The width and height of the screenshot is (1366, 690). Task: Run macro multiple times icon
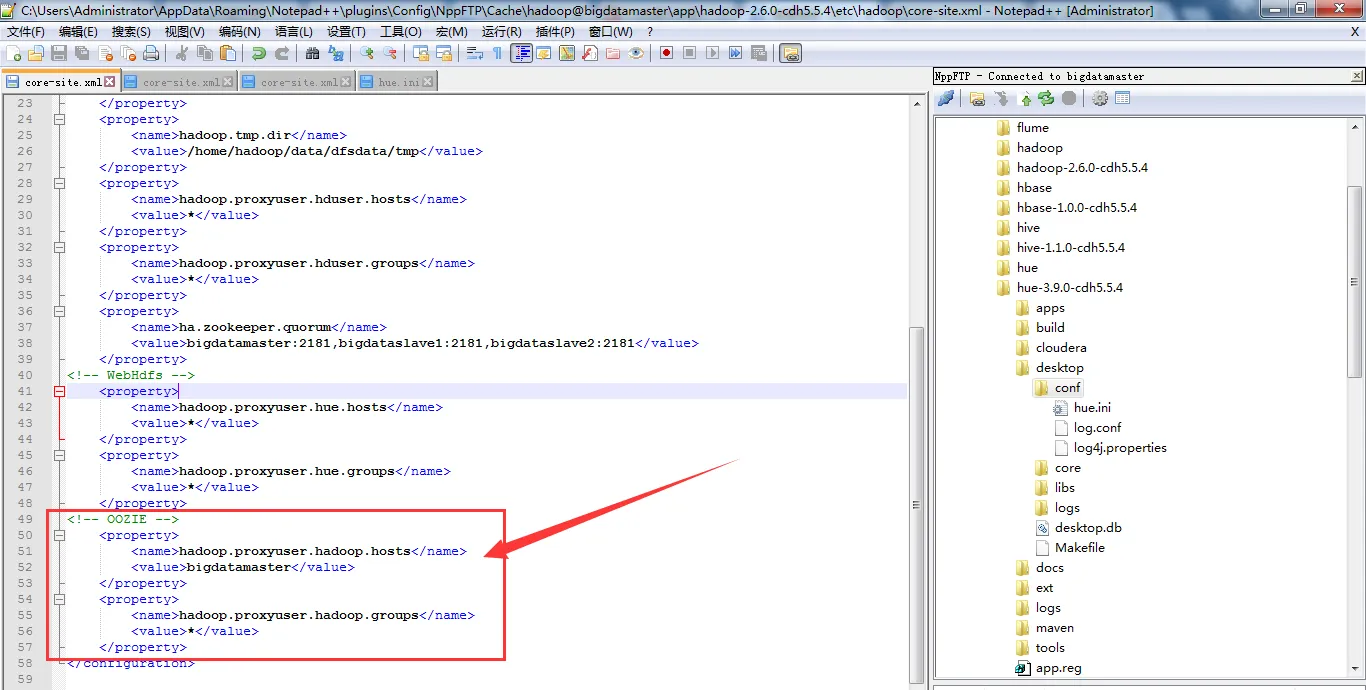(x=735, y=53)
